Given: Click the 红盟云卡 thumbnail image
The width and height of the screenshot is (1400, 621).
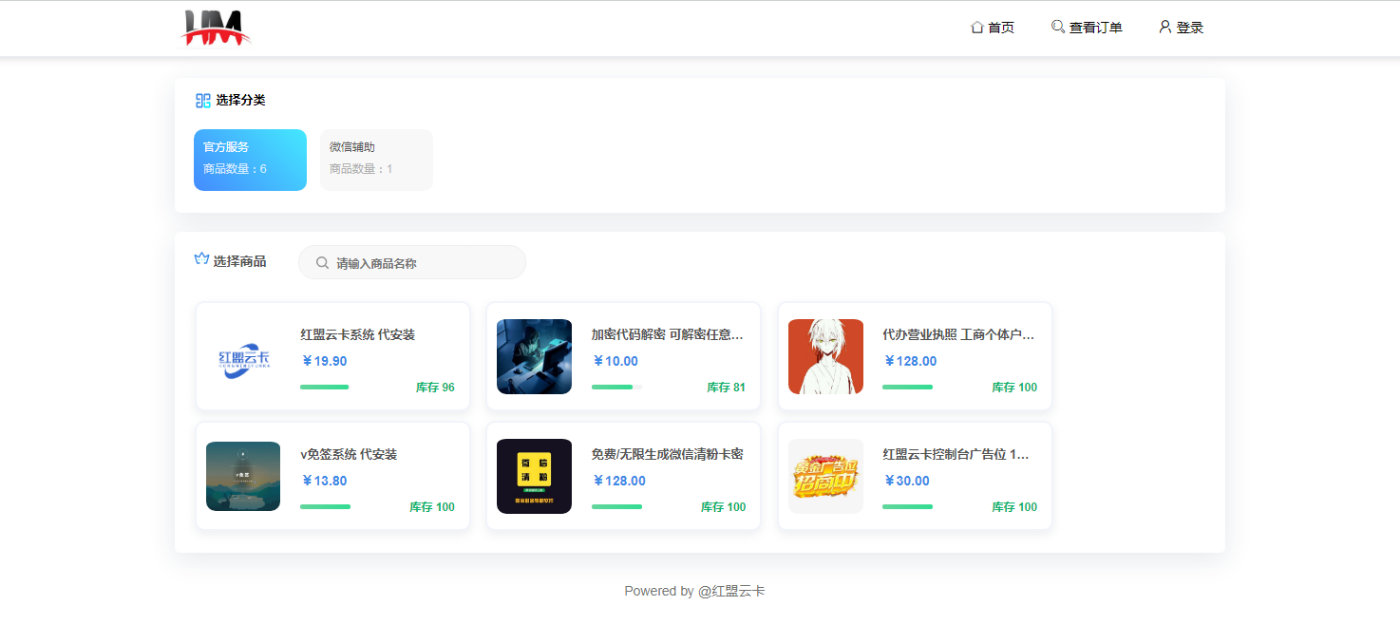Looking at the screenshot, I should [242, 356].
